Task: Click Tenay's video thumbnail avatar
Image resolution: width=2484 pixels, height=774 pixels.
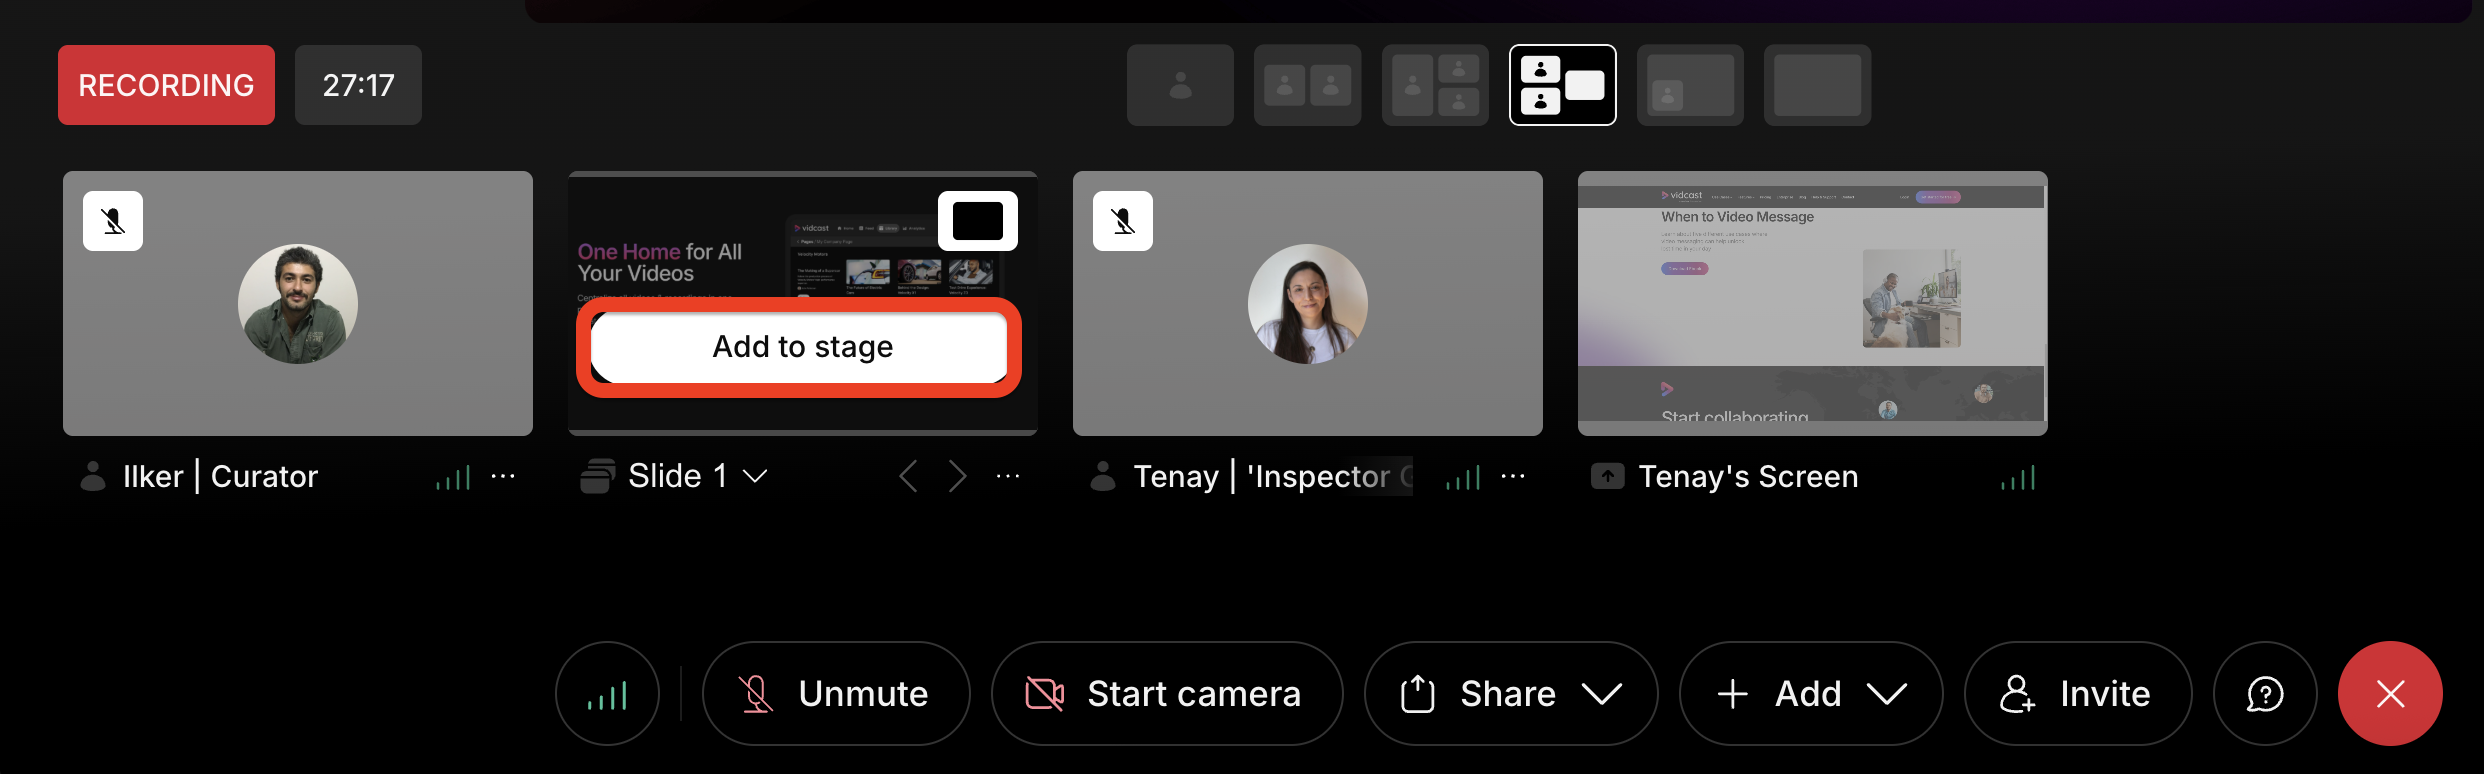Action: (1308, 304)
